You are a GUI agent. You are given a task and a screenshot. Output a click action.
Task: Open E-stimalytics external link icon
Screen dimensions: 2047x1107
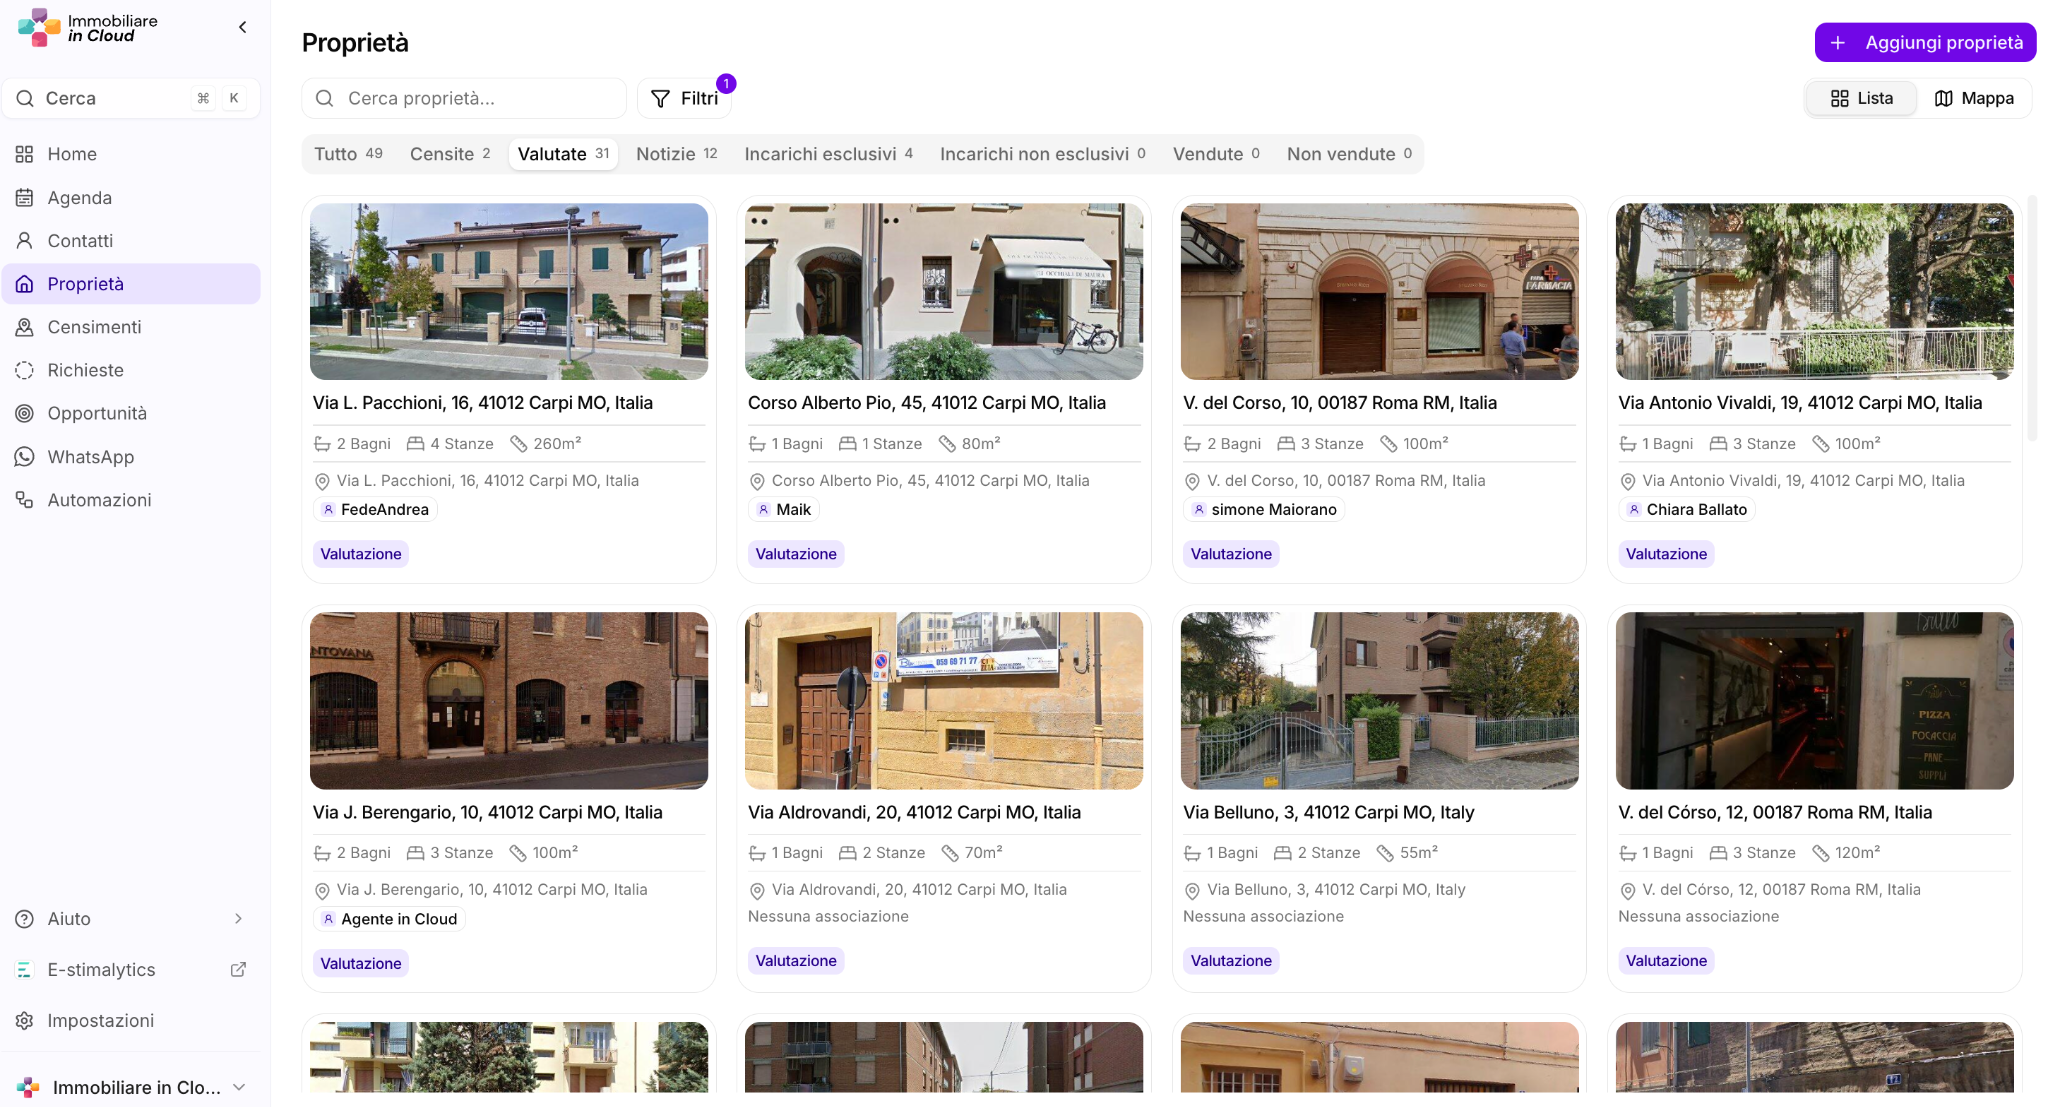click(x=238, y=970)
